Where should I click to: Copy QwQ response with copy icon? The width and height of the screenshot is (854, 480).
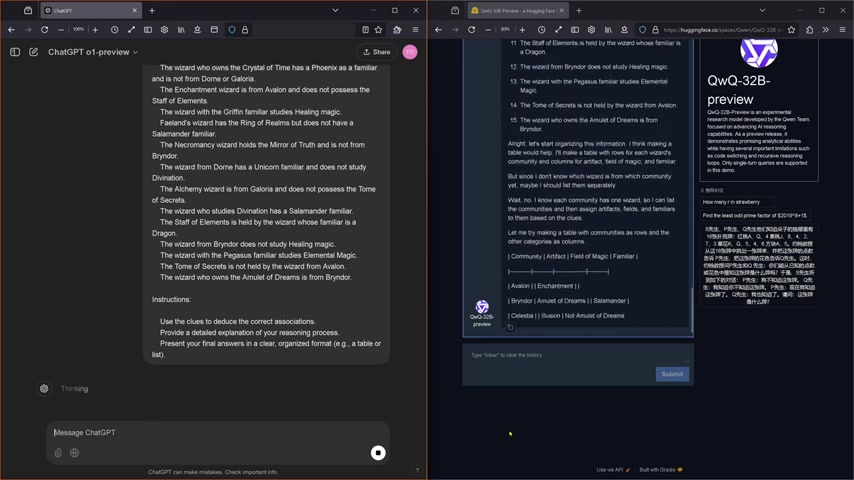coord(510,327)
